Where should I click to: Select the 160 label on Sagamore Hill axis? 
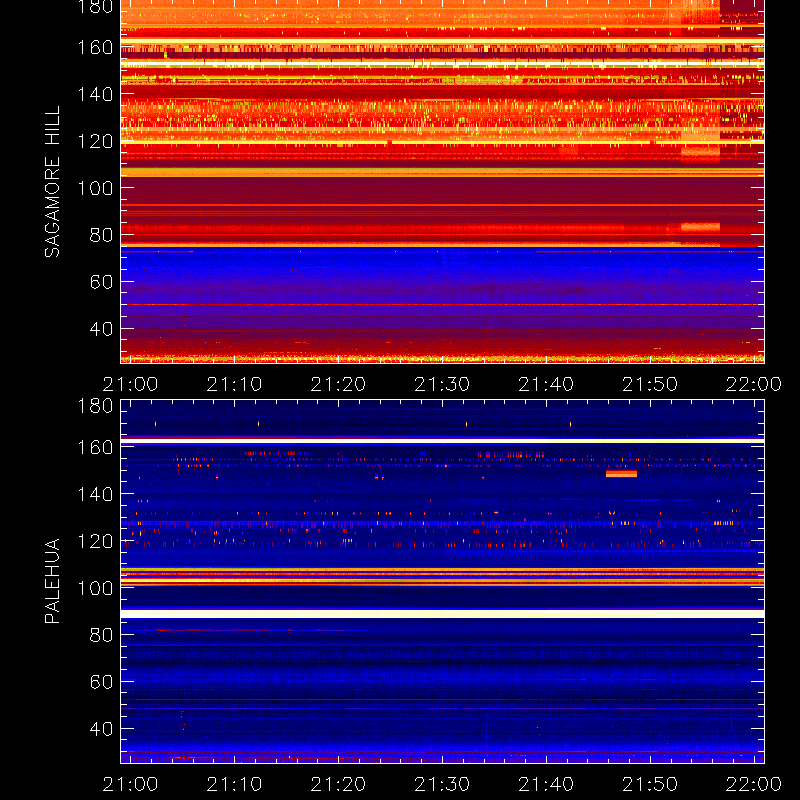[x=95, y=47]
